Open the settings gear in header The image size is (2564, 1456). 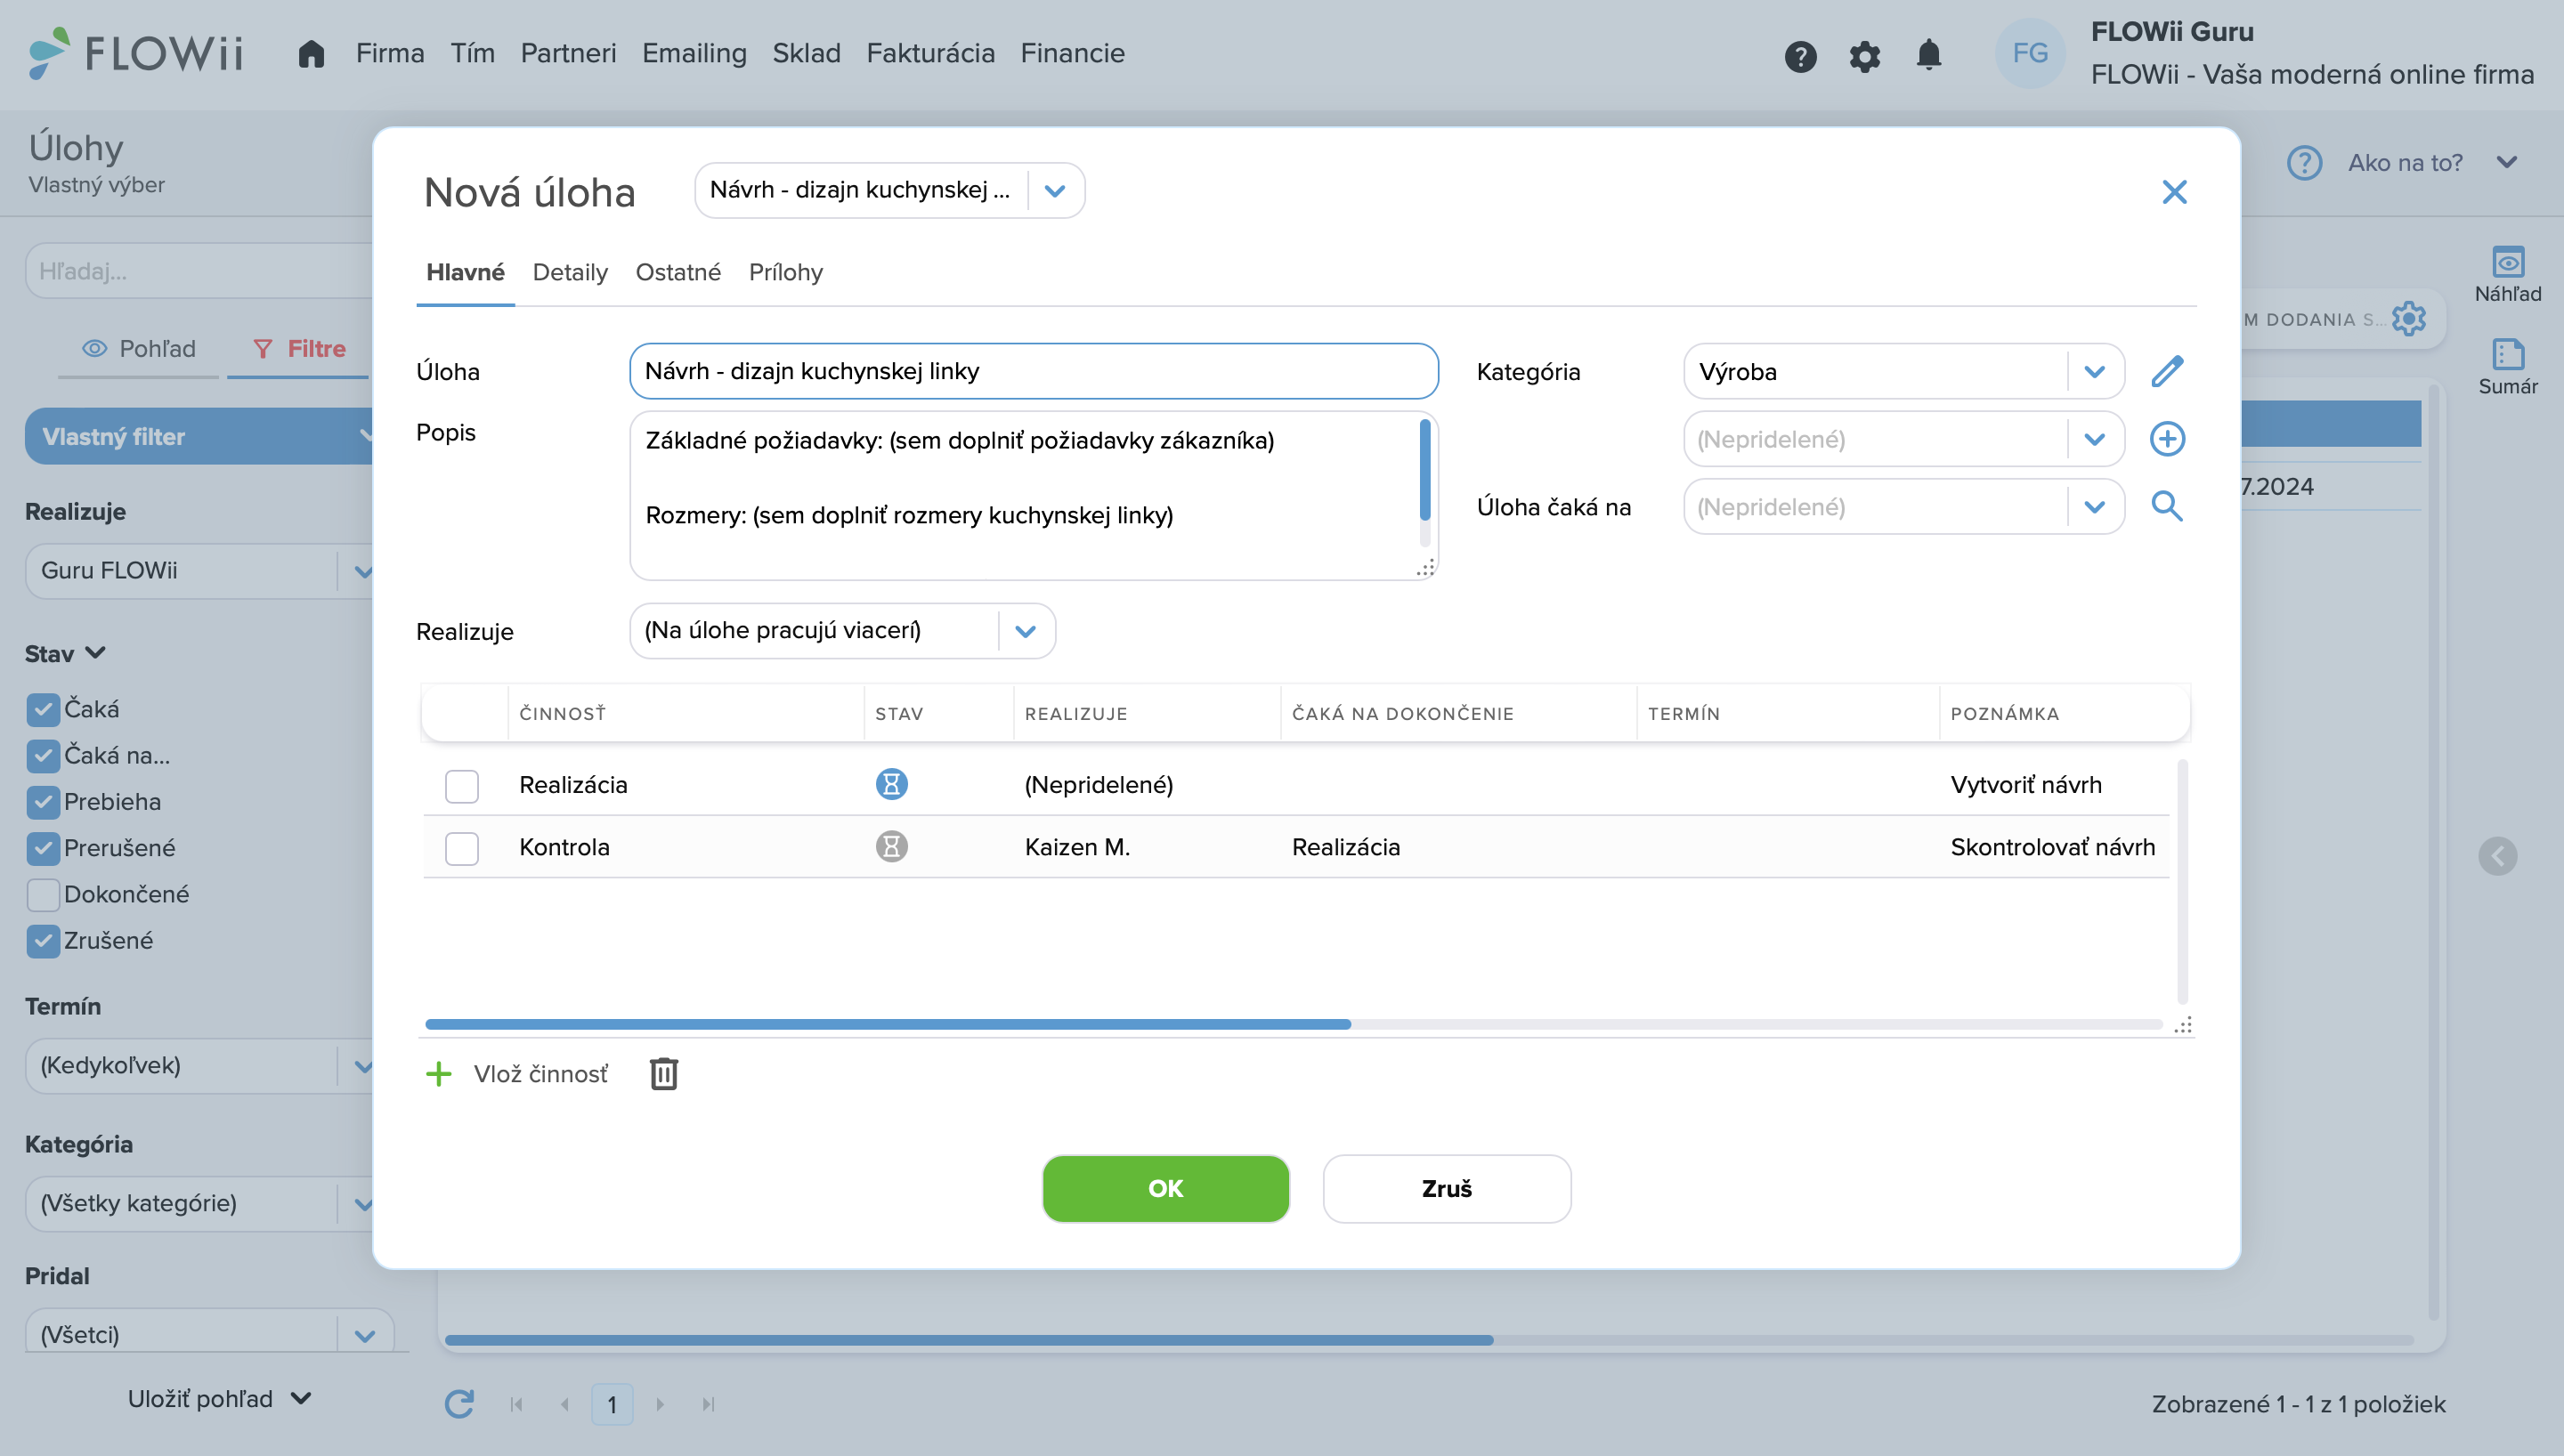pyautogui.click(x=1864, y=56)
